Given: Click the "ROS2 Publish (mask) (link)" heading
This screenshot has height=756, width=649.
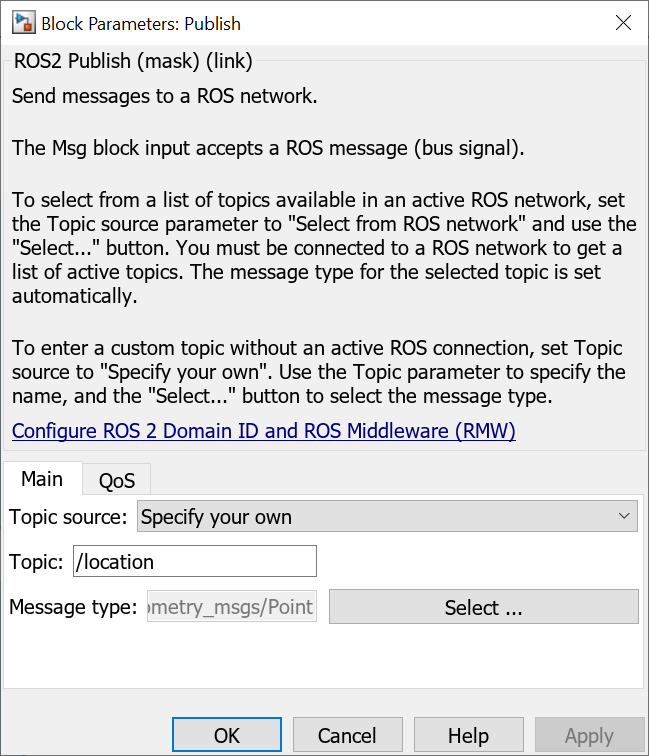Looking at the screenshot, I should [133, 61].
